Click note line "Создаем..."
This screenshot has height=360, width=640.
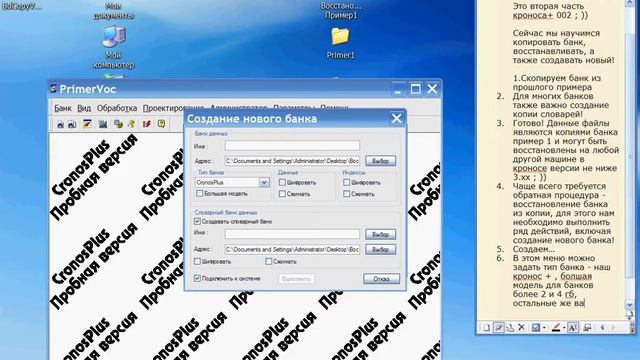533,249
